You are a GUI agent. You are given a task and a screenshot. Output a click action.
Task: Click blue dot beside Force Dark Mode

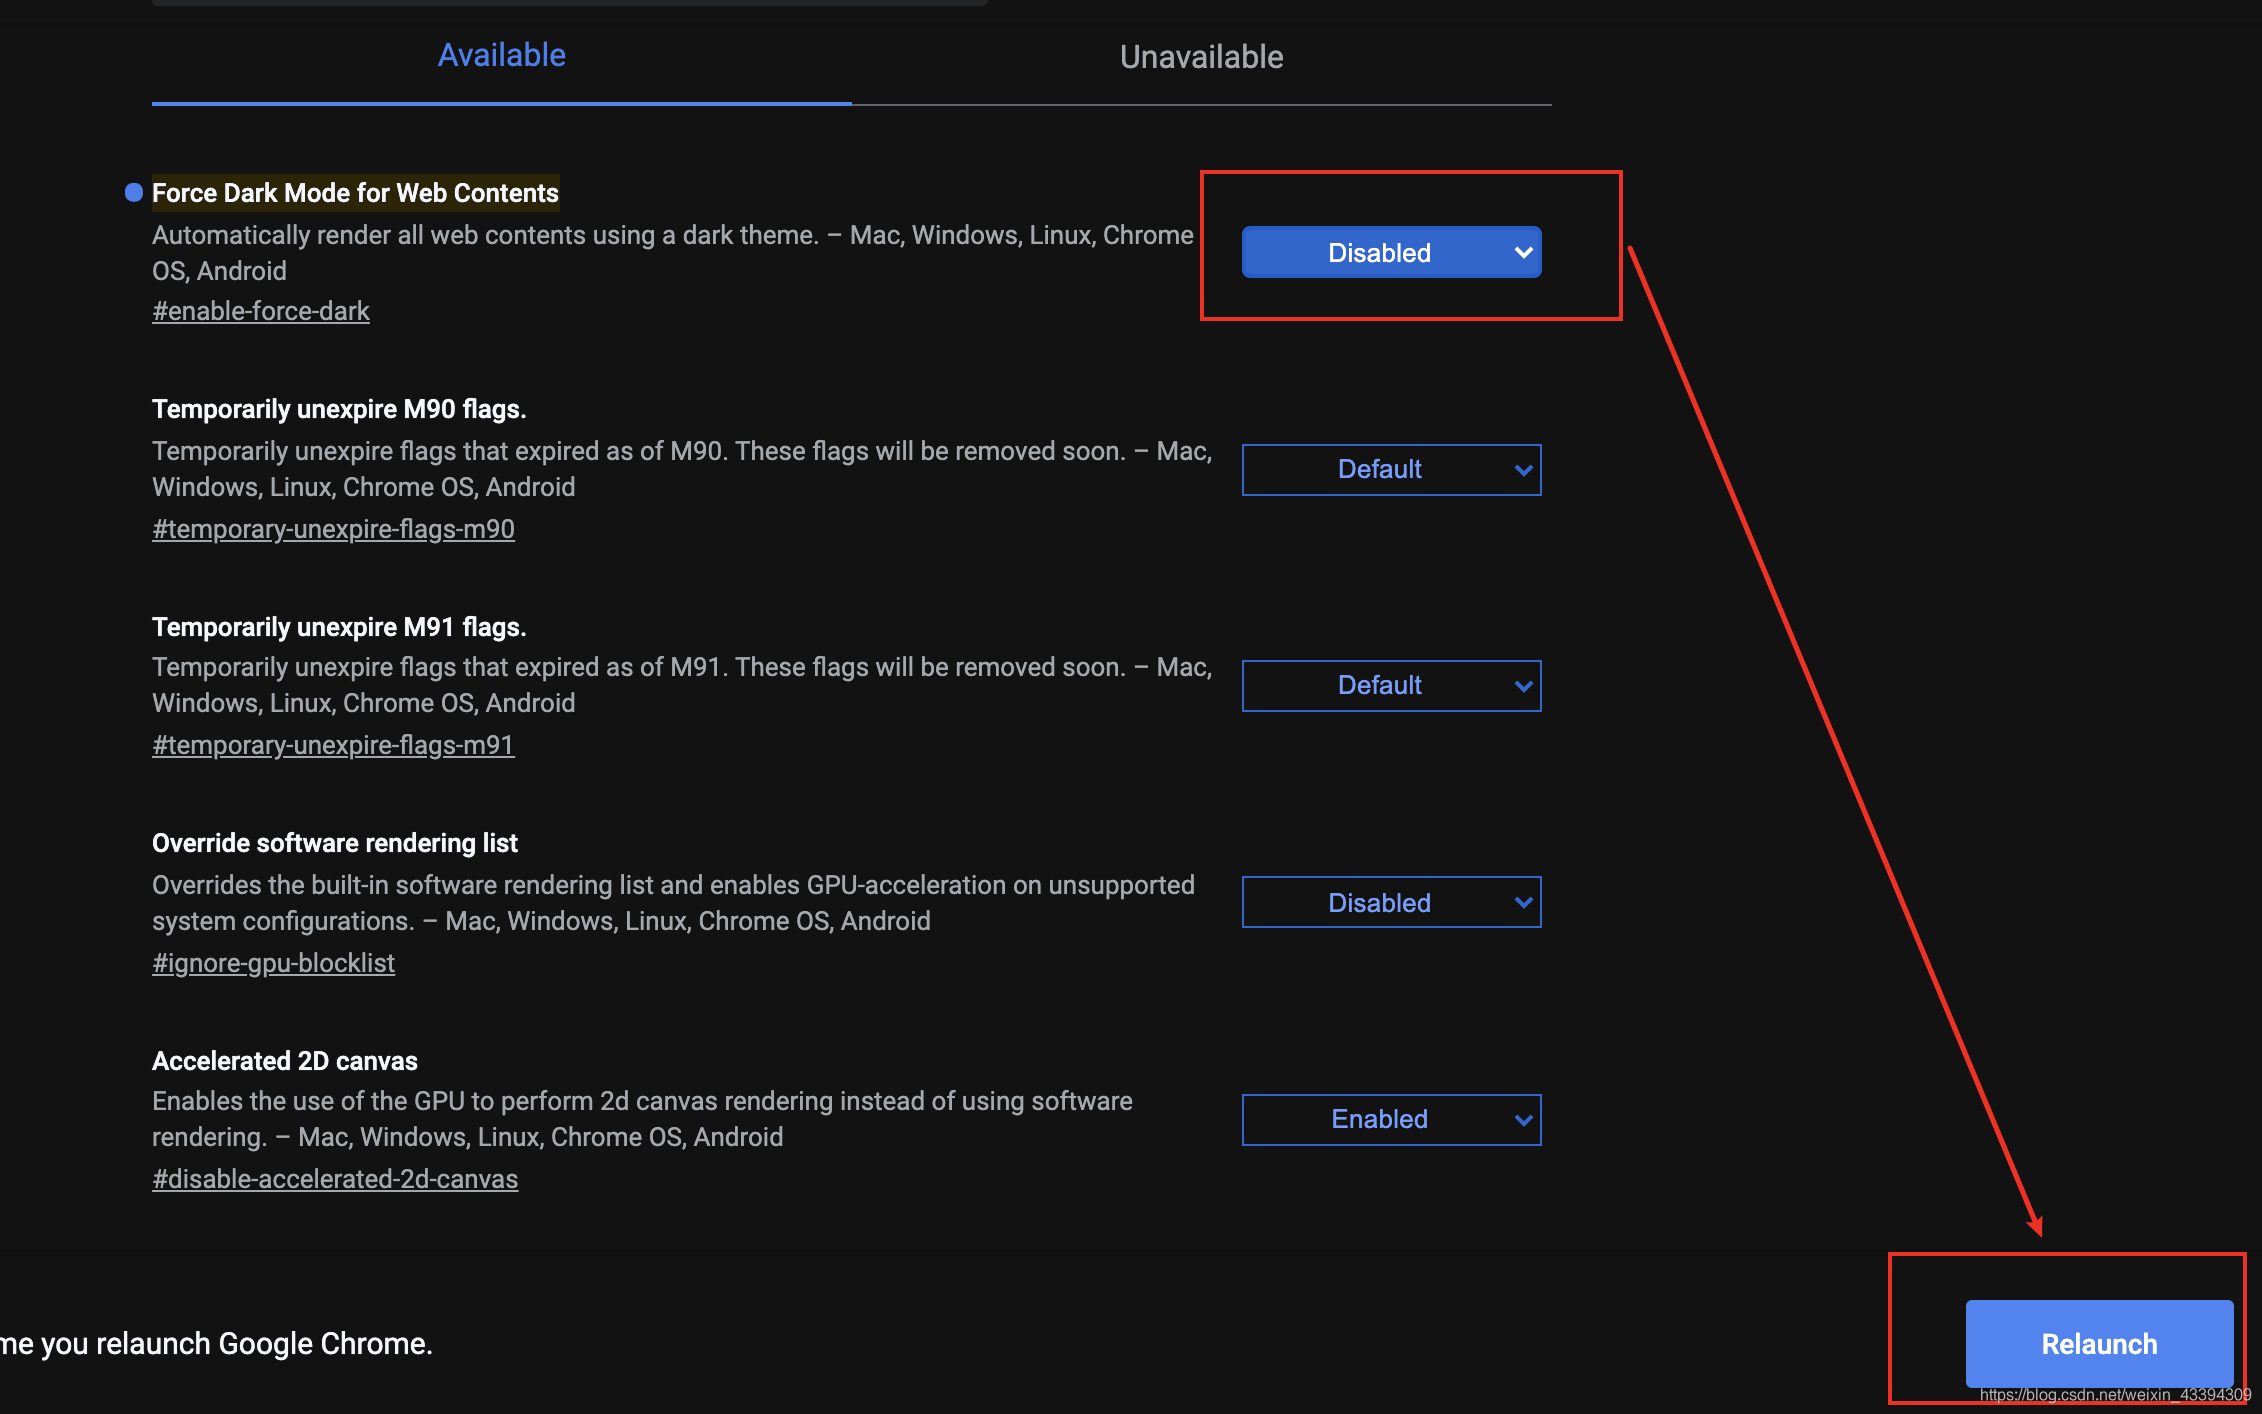134,193
